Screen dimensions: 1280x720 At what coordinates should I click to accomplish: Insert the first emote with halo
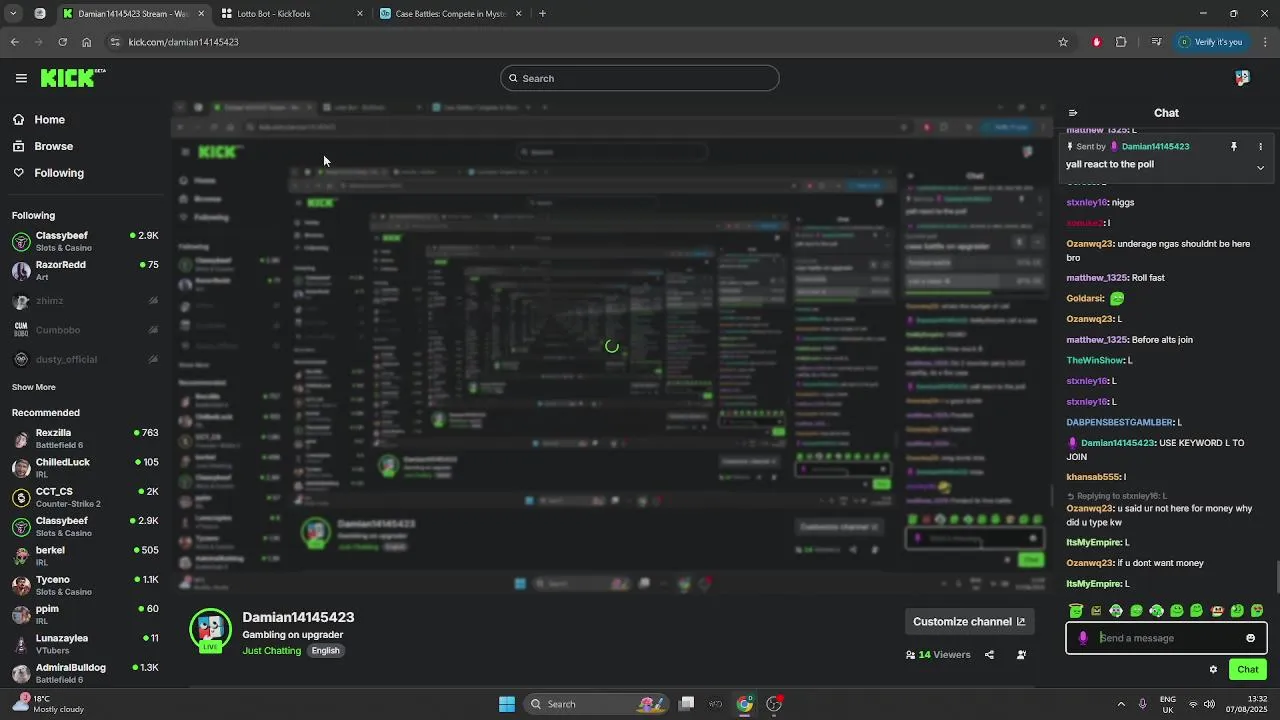click(x=1076, y=611)
